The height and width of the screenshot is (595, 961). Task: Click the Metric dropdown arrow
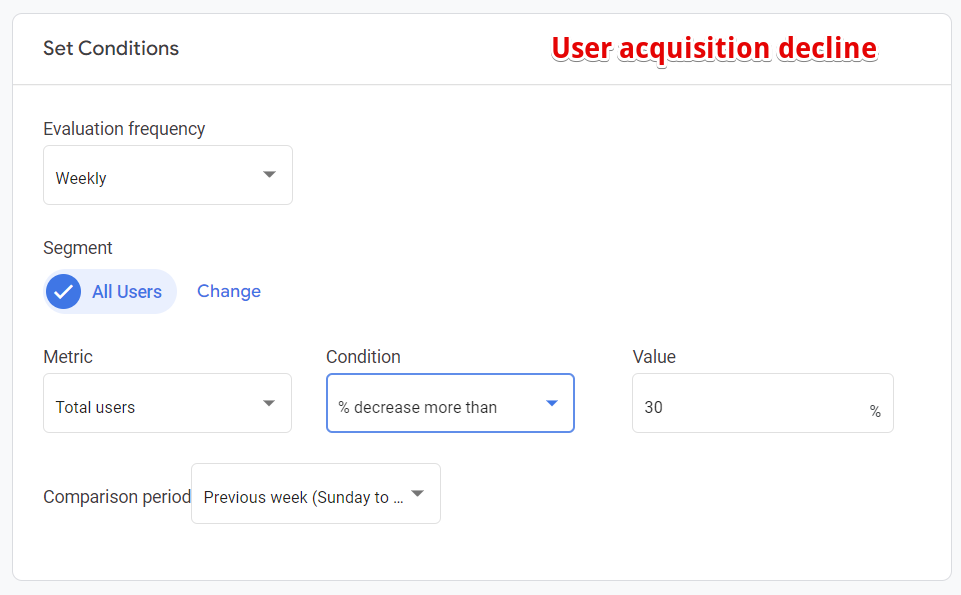click(268, 404)
